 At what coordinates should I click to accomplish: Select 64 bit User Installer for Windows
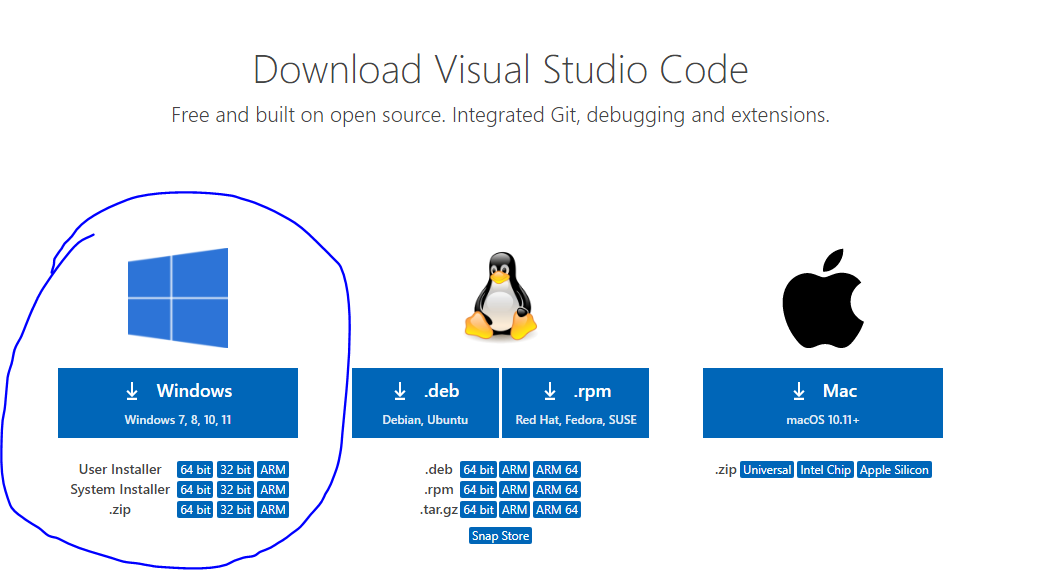click(194, 469)
